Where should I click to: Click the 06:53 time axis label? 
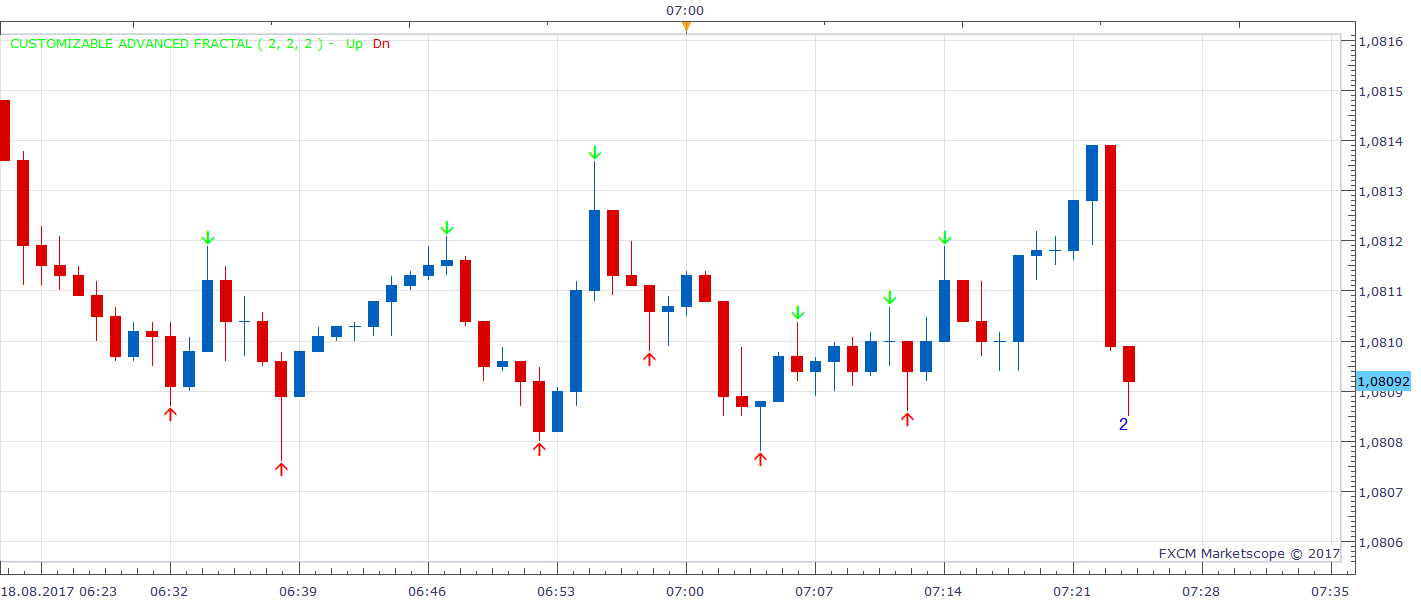[556, 592]
